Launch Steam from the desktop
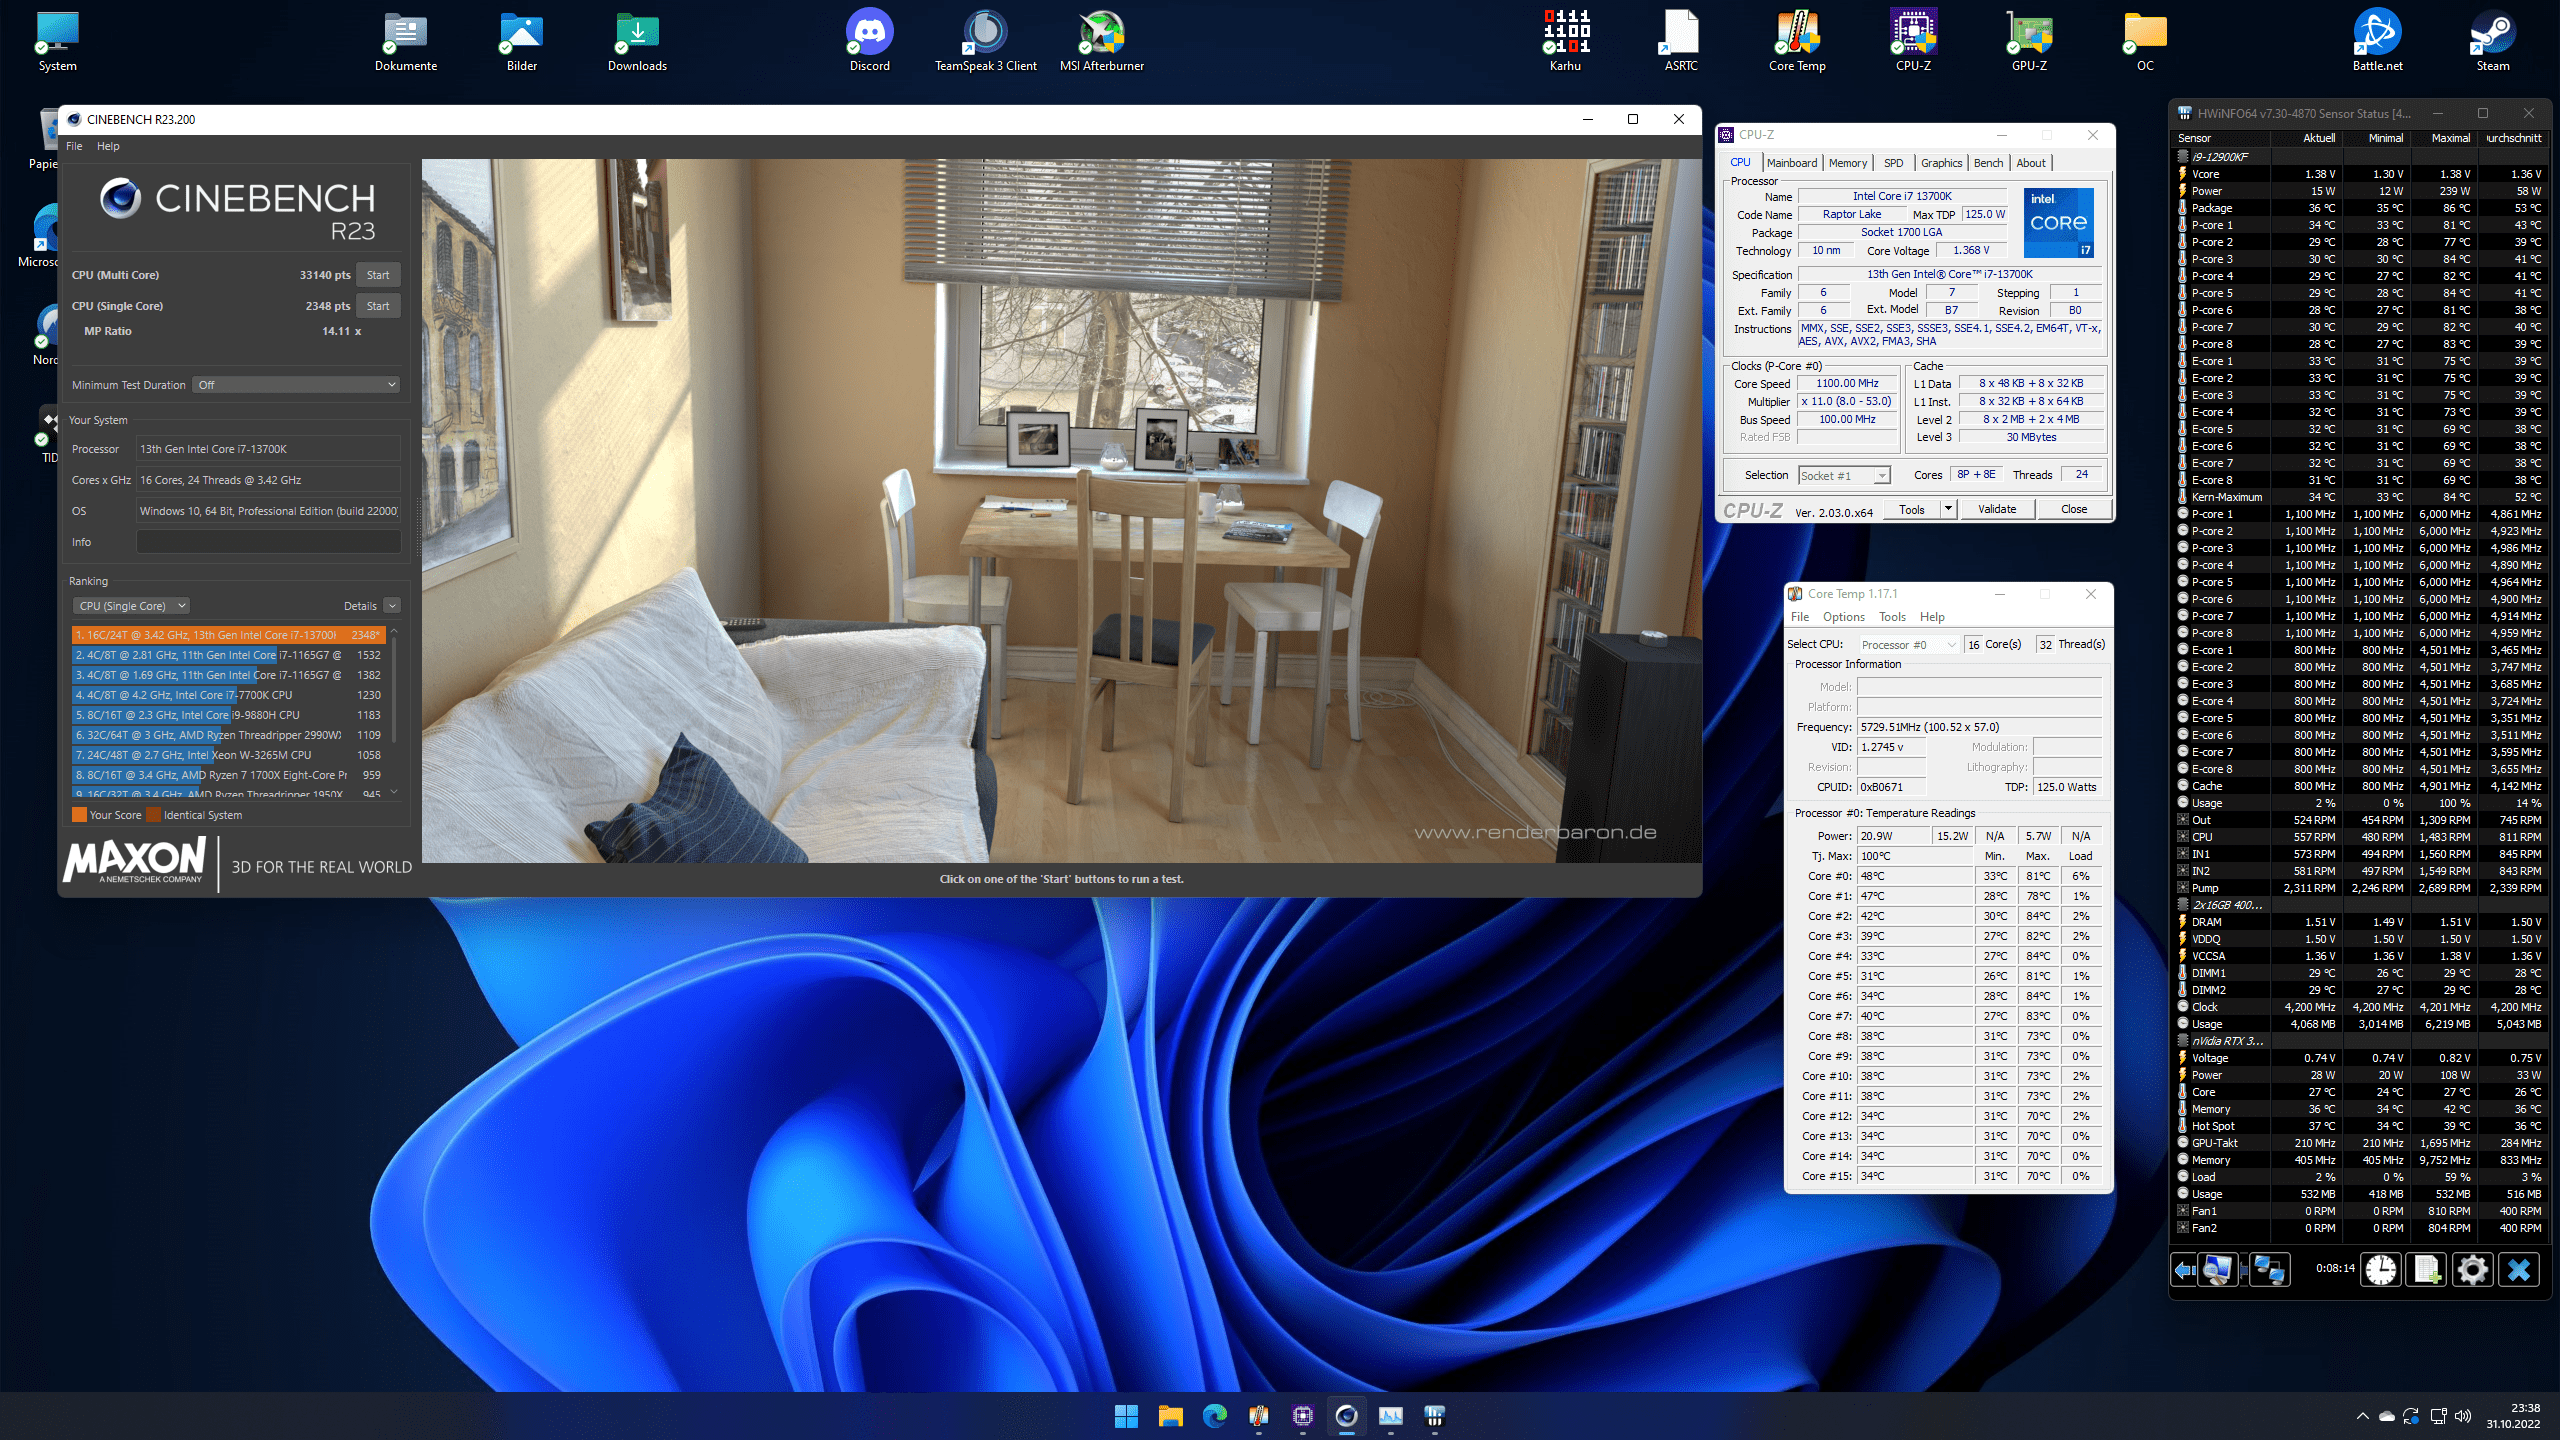This screenshot has width=2560, height=1440. (x=2493, y=40)
